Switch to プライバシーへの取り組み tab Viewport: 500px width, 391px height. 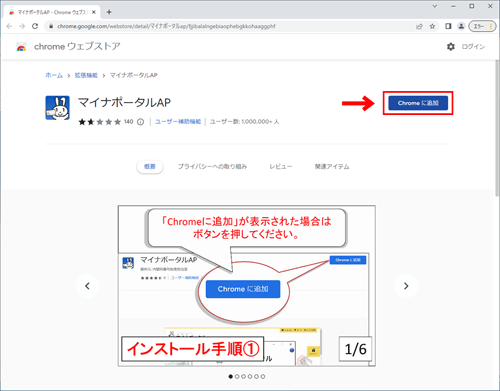(212, 166)
